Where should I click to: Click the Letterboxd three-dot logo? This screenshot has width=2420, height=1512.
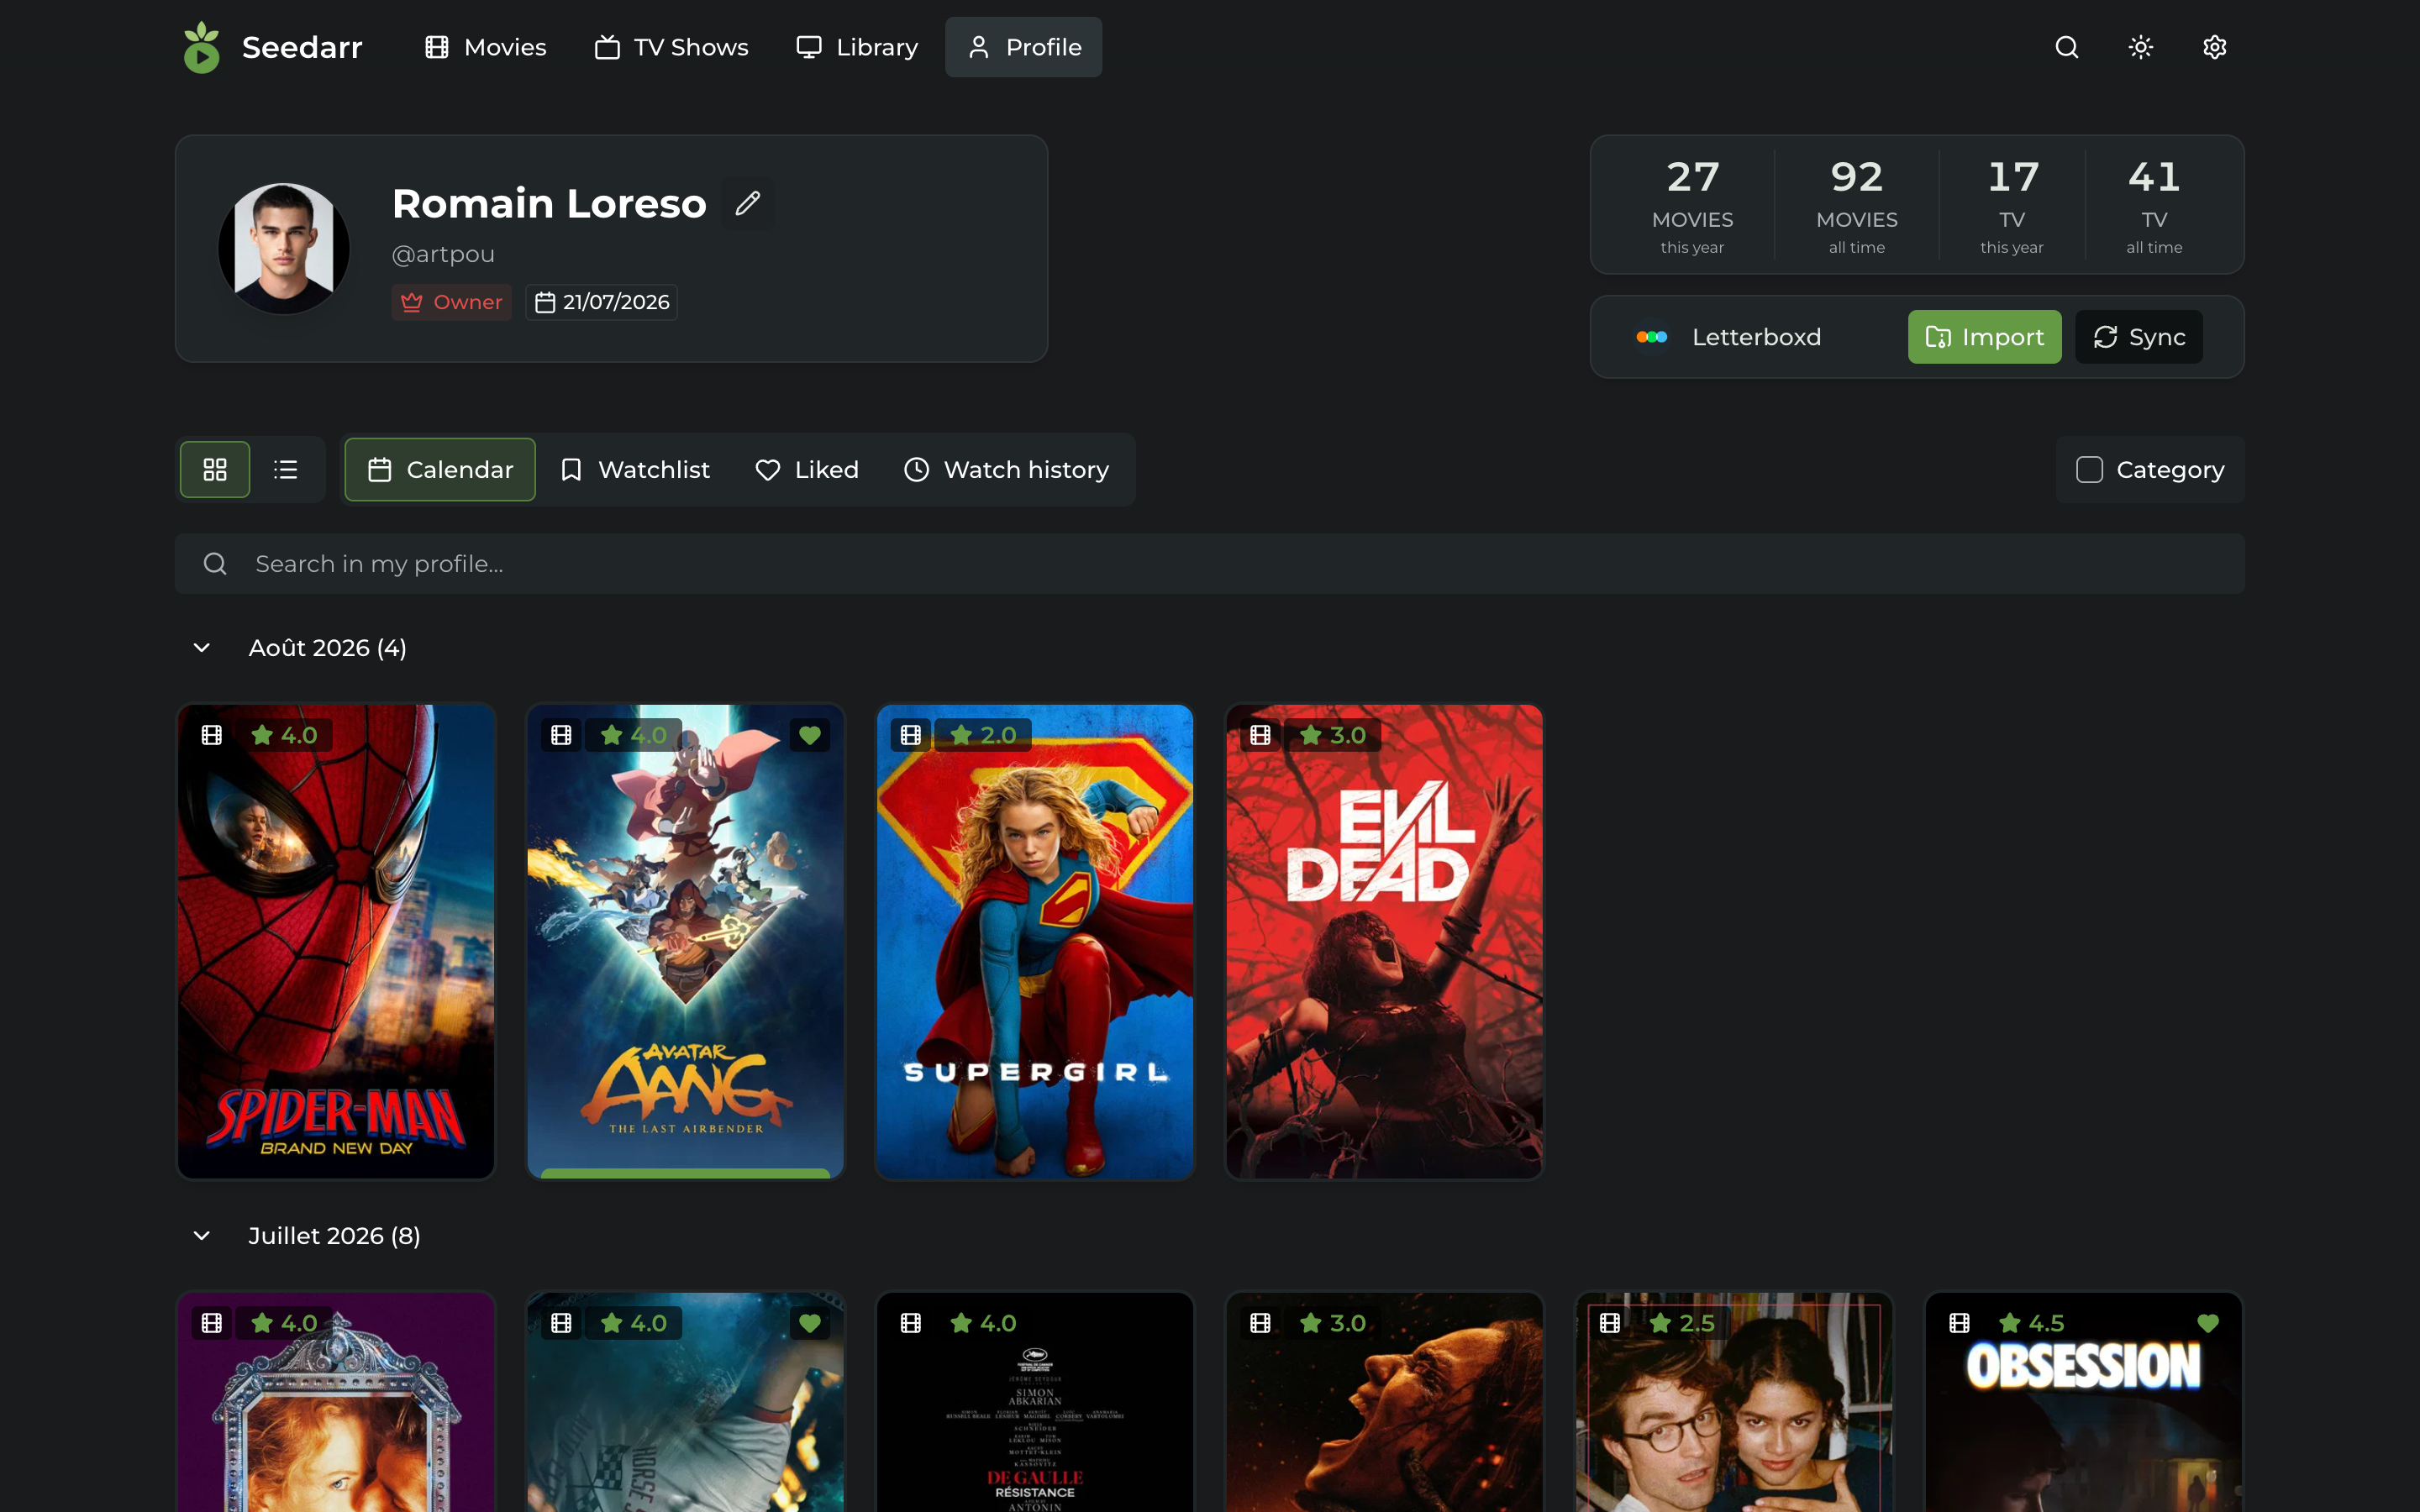1651,337
